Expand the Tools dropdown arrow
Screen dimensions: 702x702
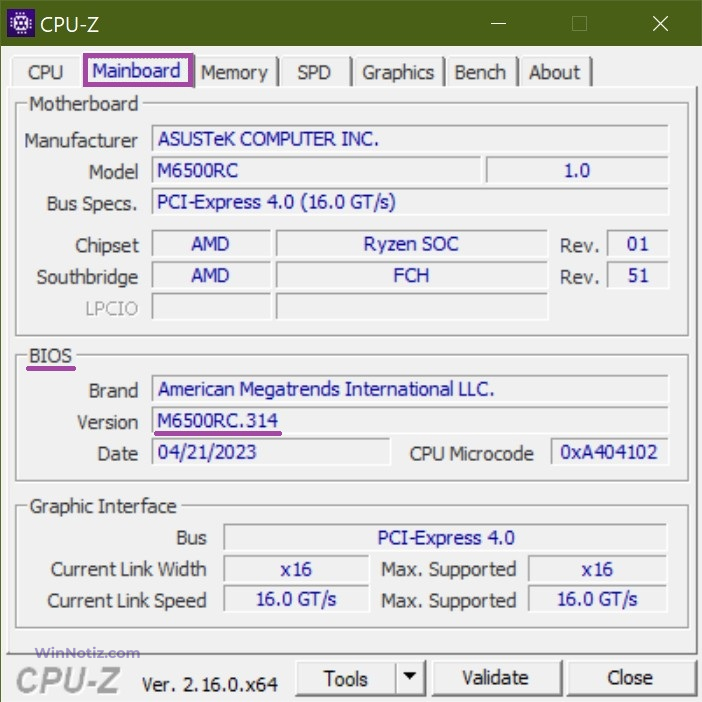pyautogui.click(x=408, y=678)
